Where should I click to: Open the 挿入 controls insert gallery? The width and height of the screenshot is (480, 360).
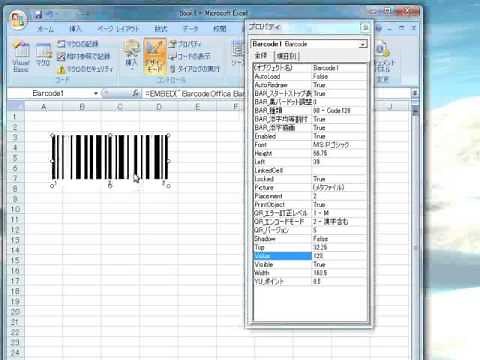pos(131,56)
